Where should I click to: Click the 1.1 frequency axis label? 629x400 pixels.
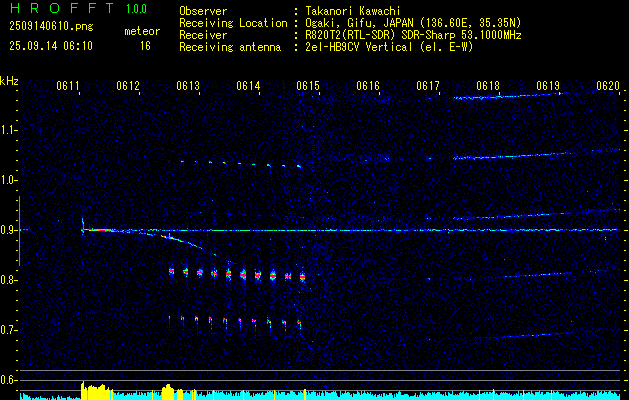click(7, 130)
